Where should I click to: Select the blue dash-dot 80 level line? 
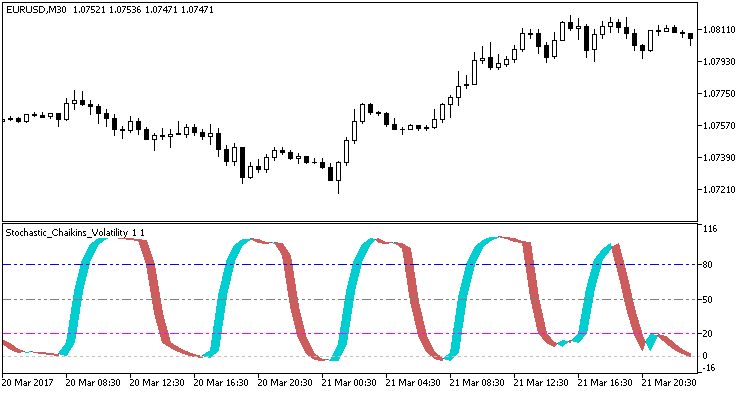pyautogui.click(x=350, y=264)
